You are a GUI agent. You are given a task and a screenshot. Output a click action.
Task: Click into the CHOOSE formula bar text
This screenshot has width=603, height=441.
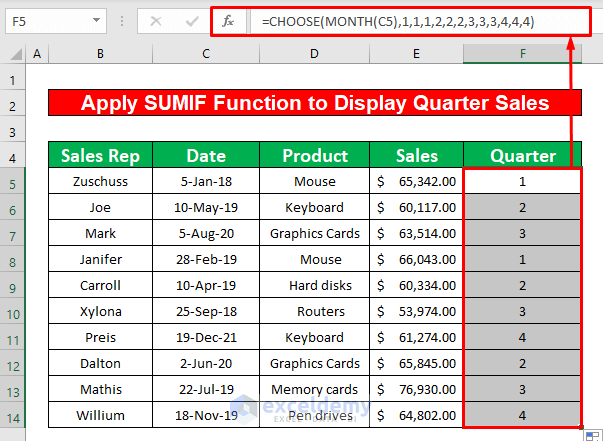point(400,19)
